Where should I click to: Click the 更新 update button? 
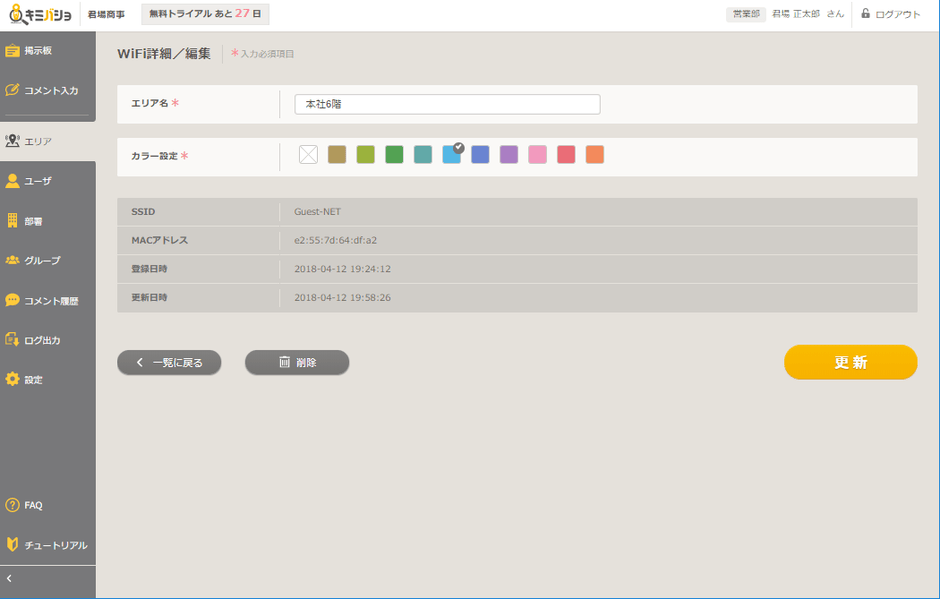click(x=850, y=363)
